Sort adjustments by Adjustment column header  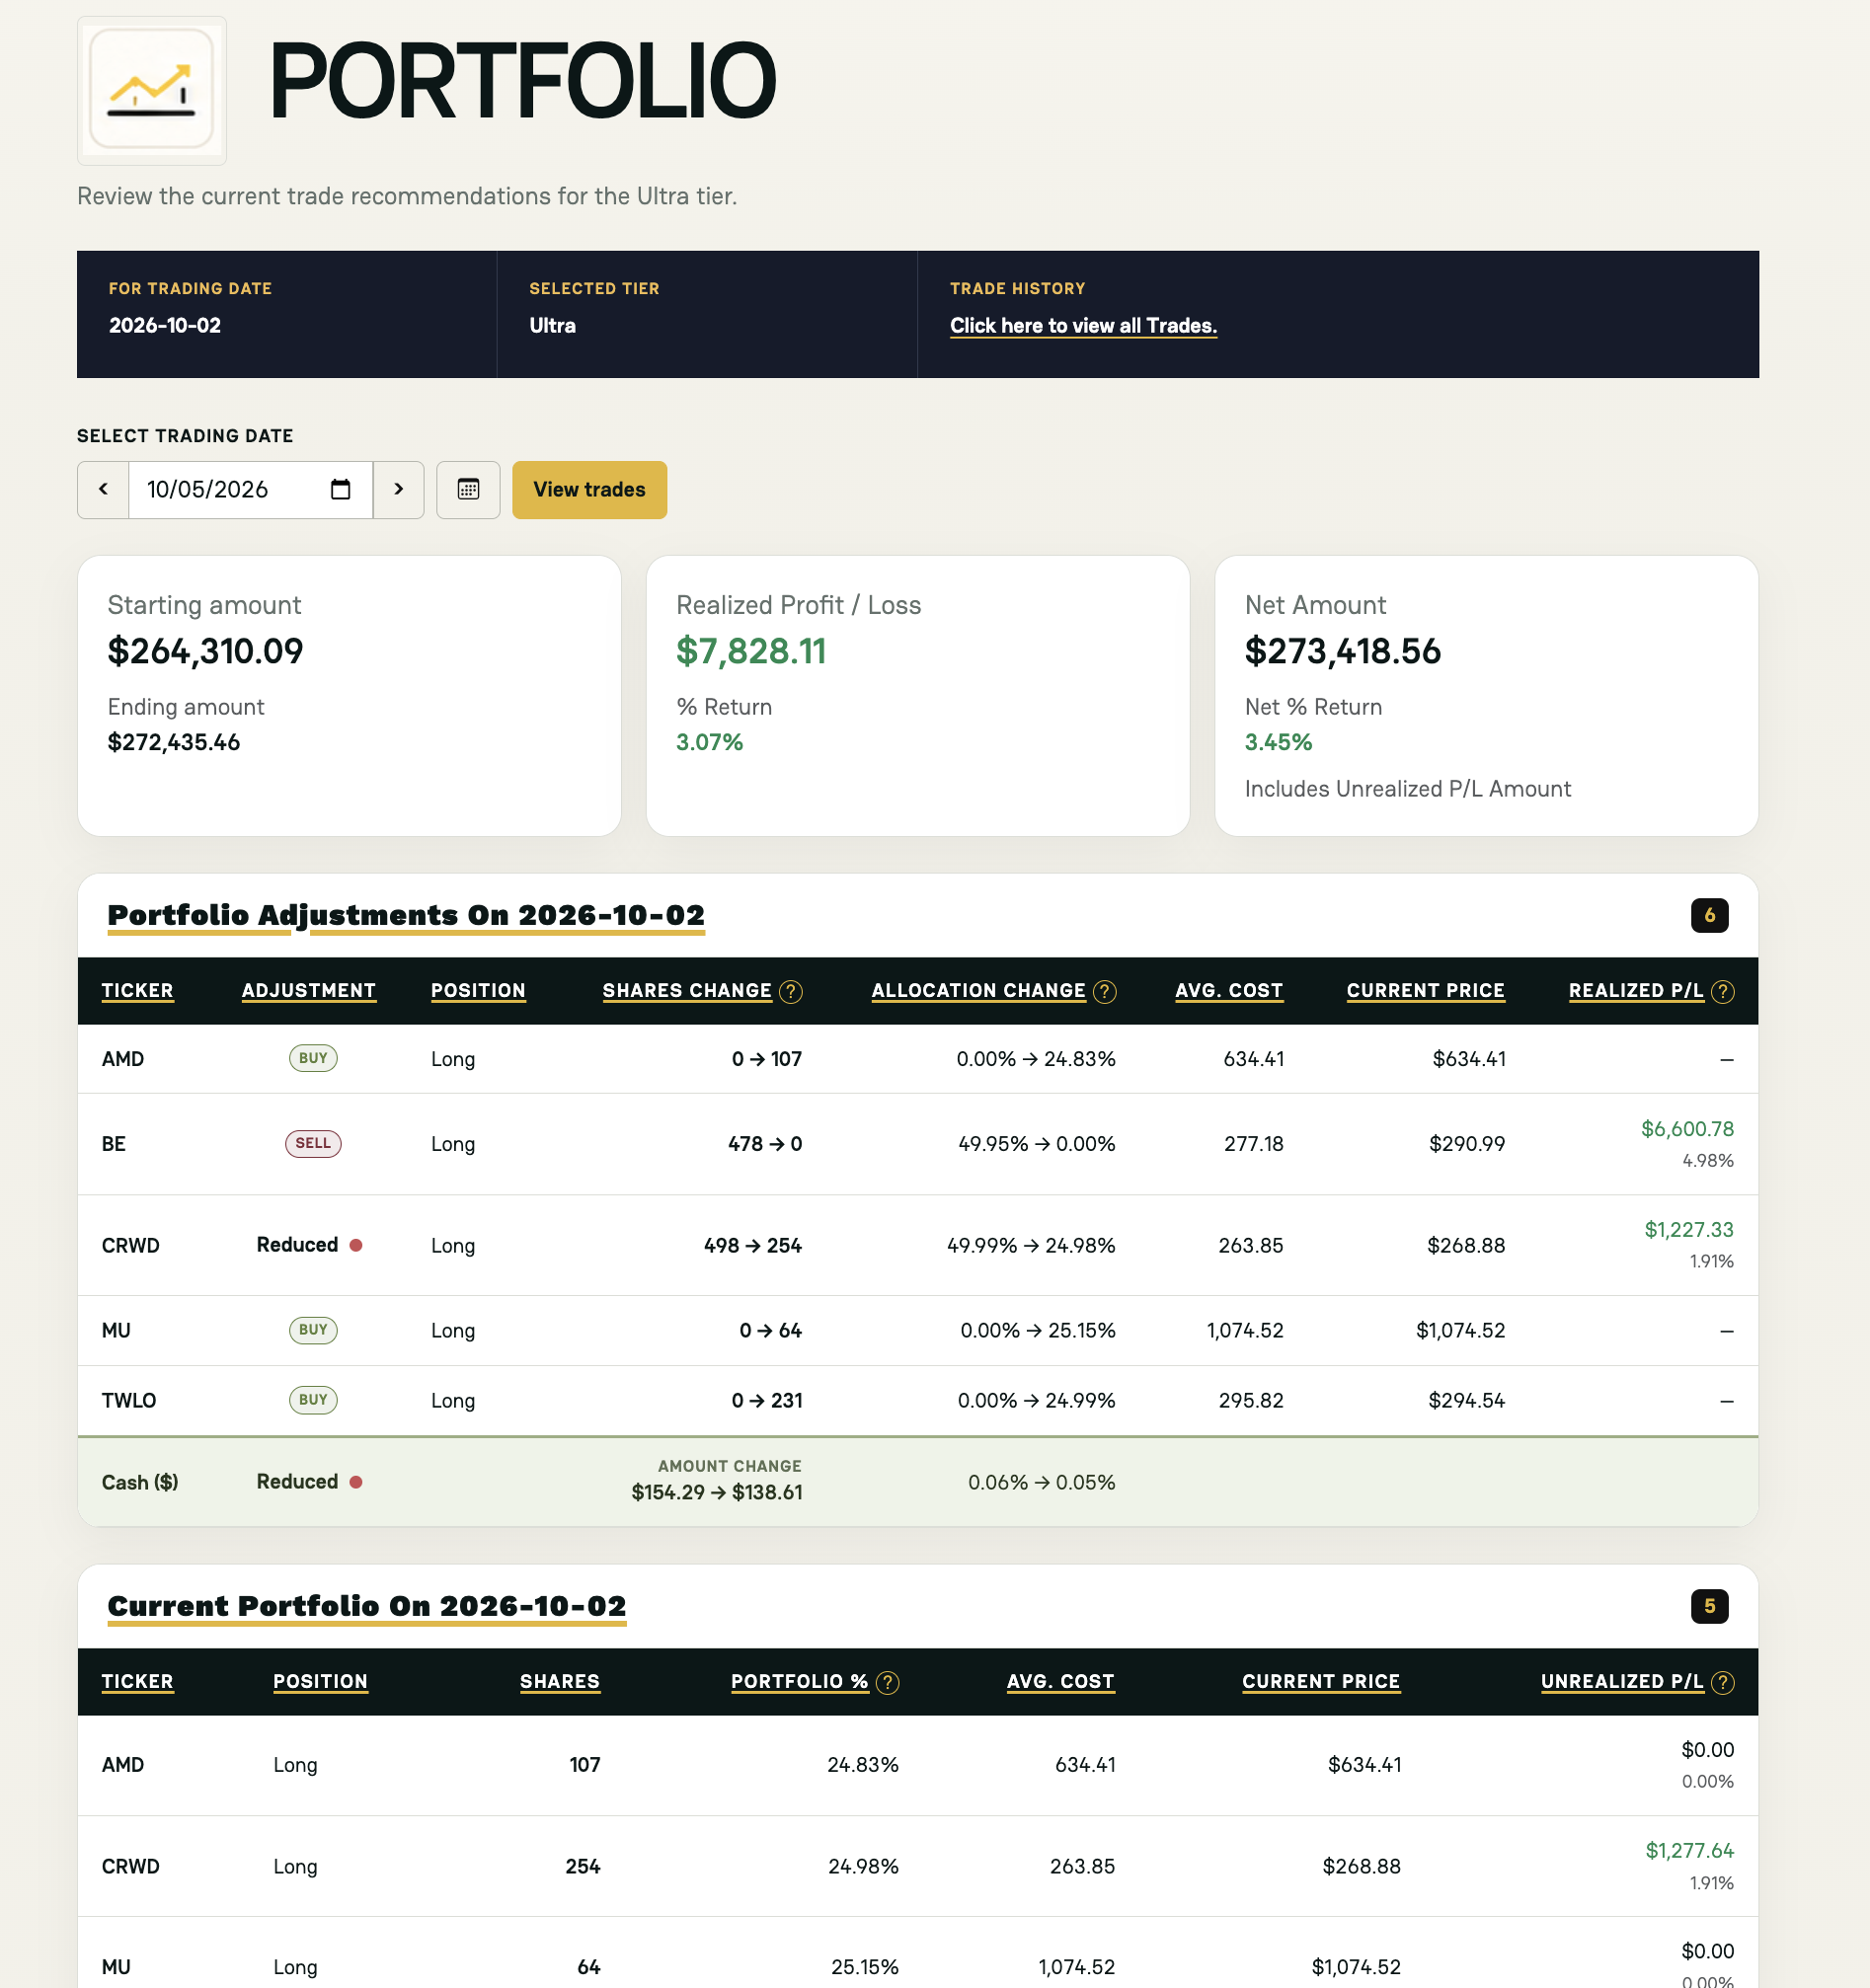pos(308,990)
